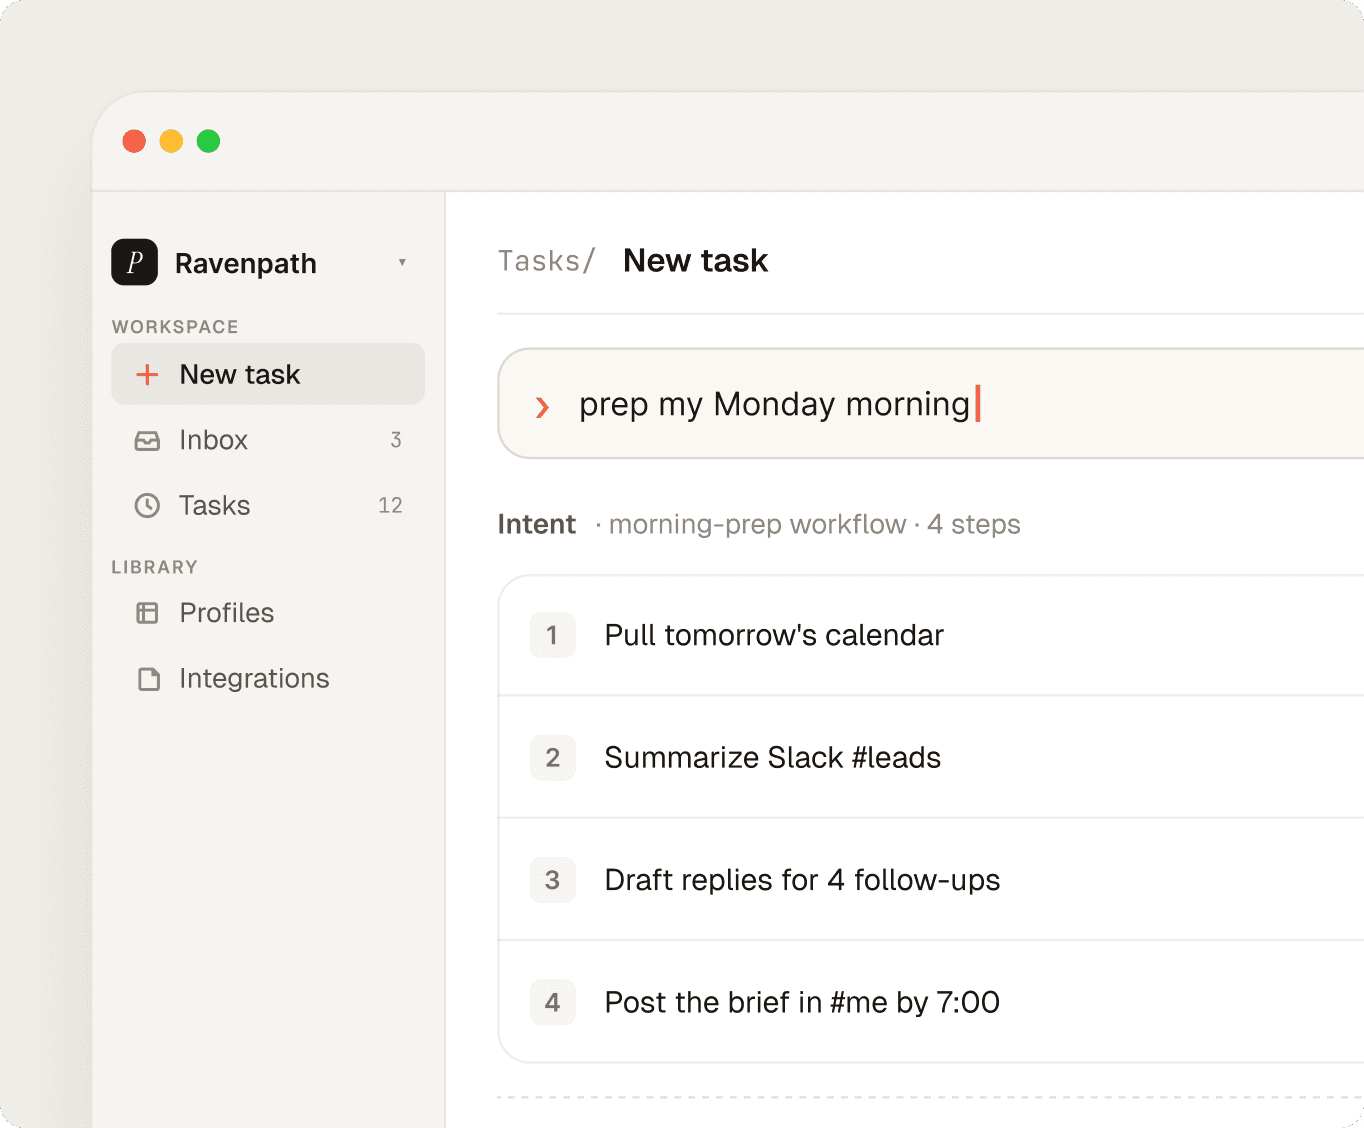Screen dimensions: 1364x1128
Task: Select step Draft replies for 4 follow-ups
Action: (x=931, y=880)
